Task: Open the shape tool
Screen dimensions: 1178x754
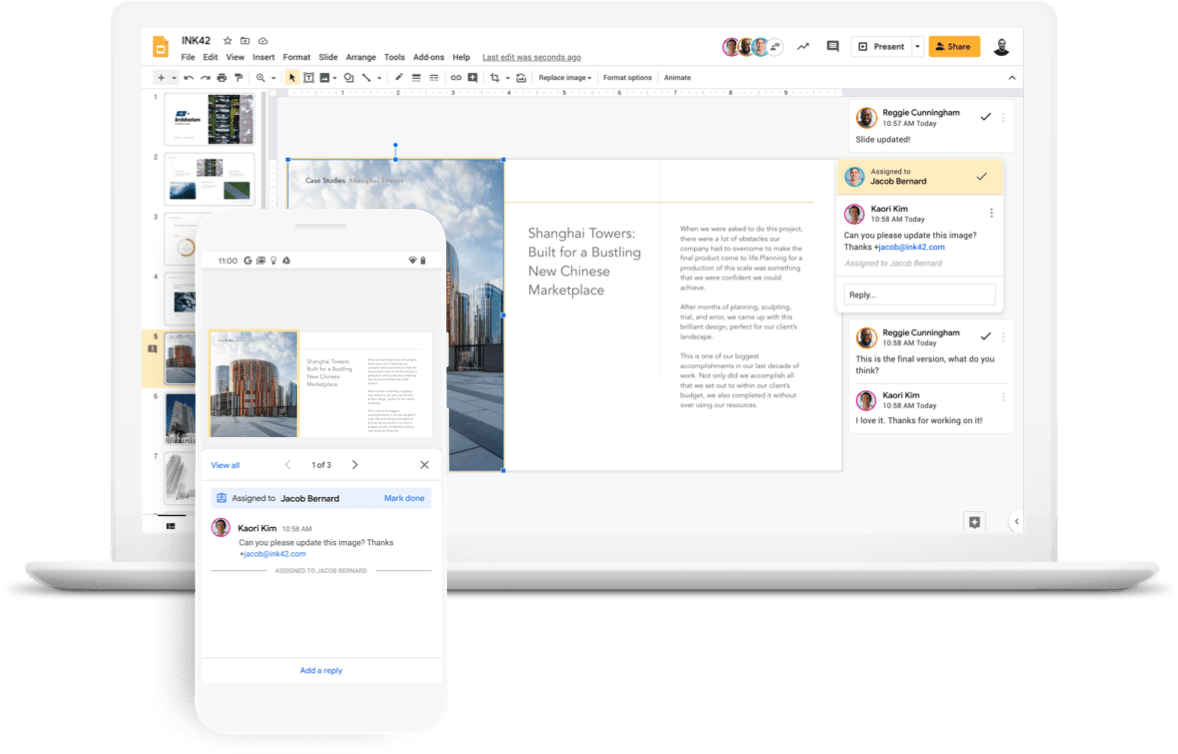Action: (349, 77)
